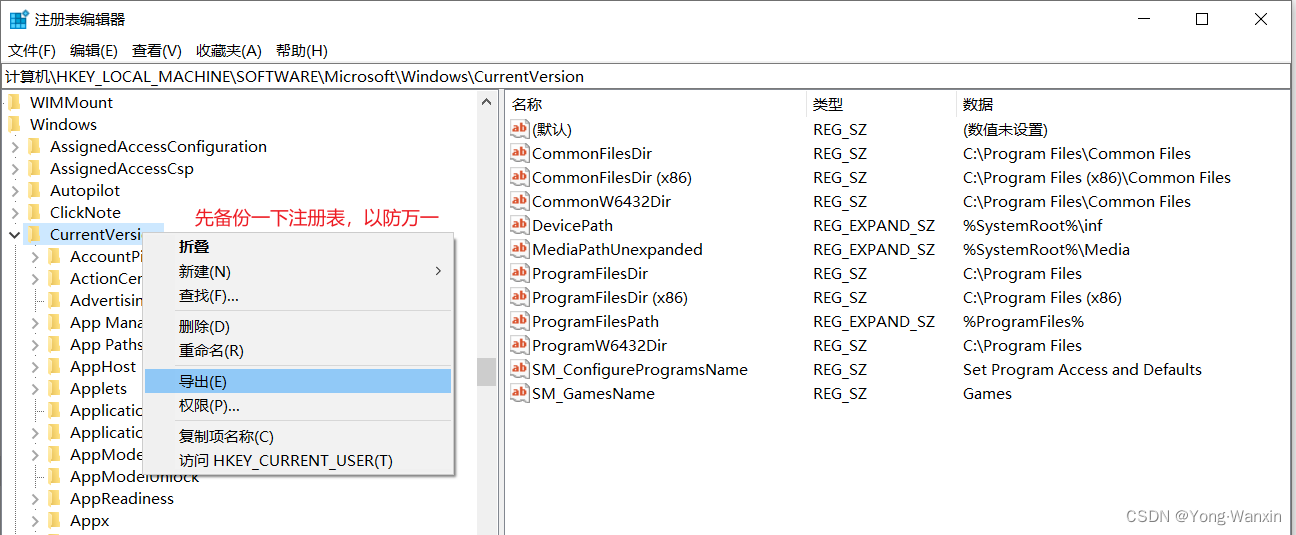
Task: Expand the Autopilot key arrow
Action: coord(15,191)
